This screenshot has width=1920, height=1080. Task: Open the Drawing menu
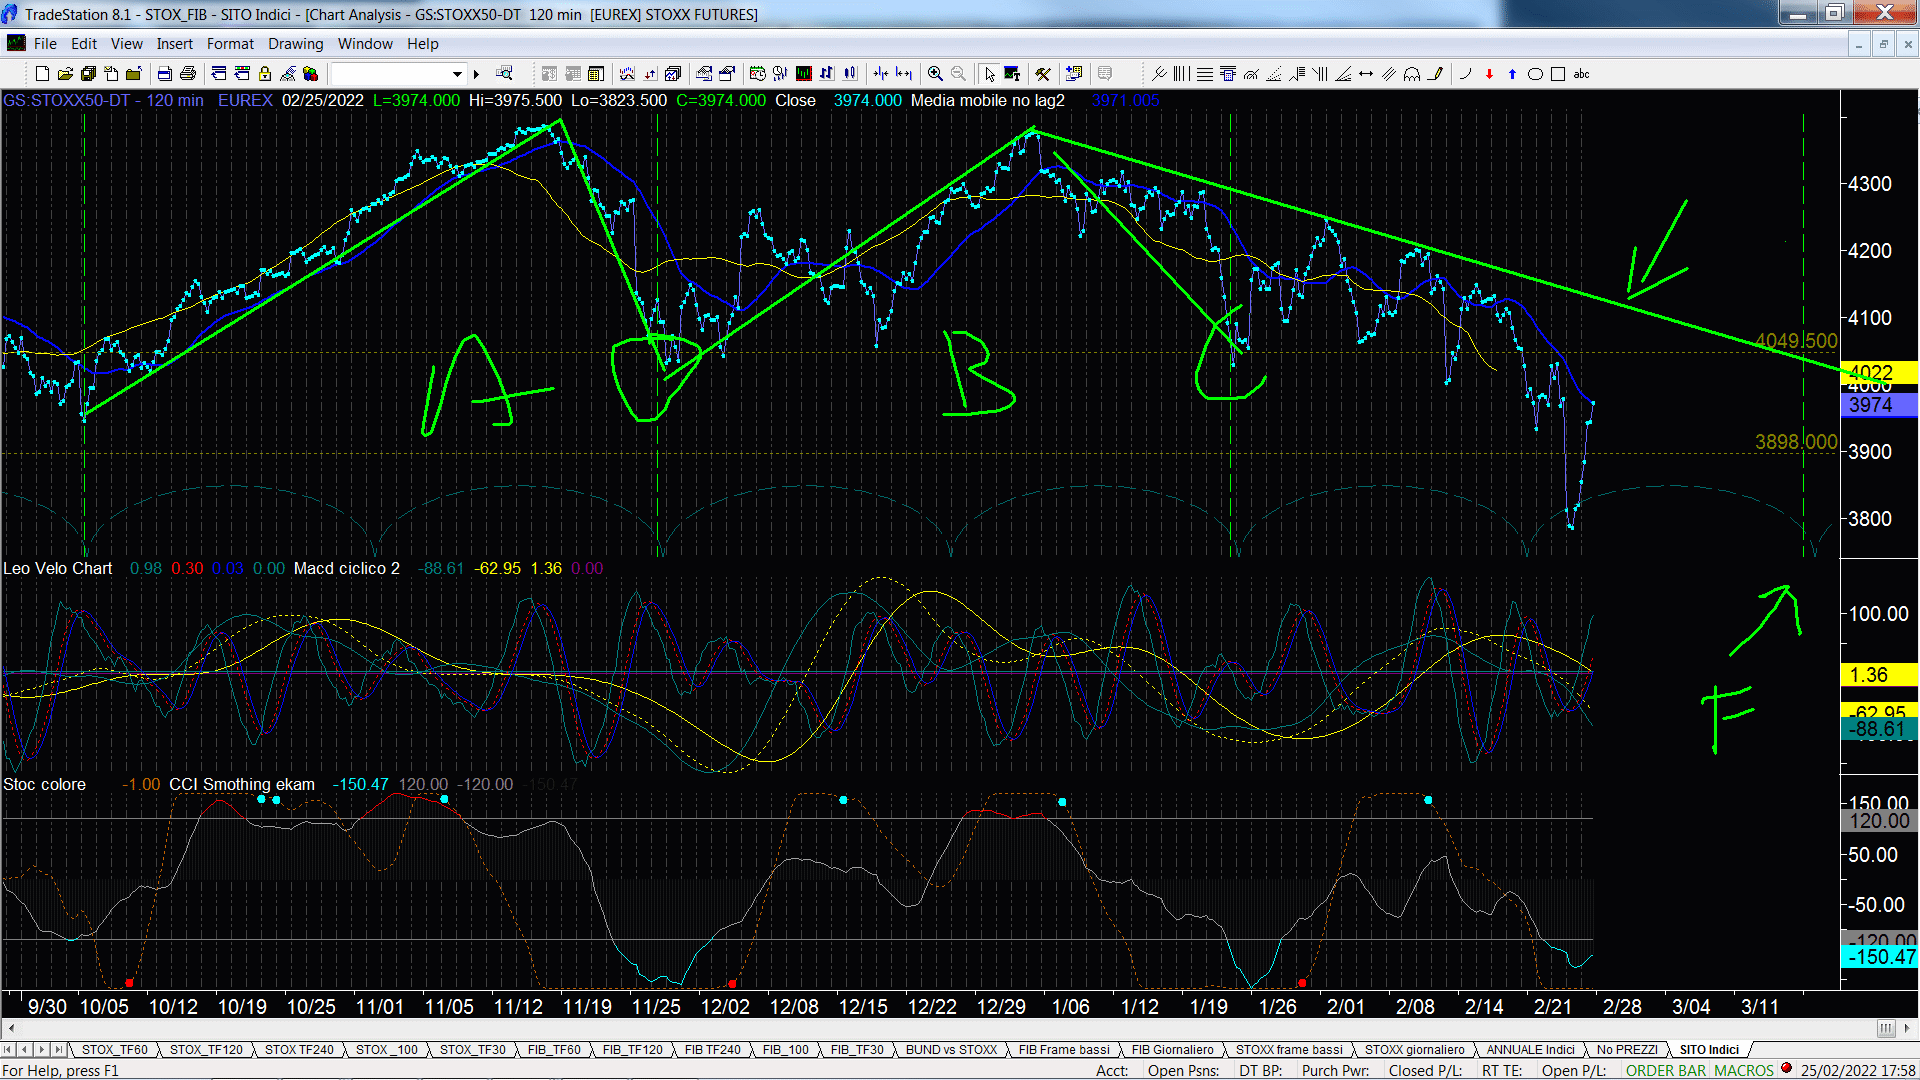click(x=295, y=44)
